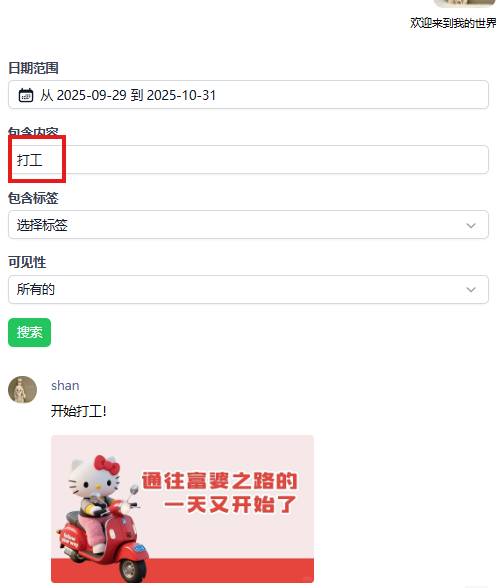The width and height of the screenshot is (500, 588).
Task: Click the 日期范围 label
Action: 33,68
